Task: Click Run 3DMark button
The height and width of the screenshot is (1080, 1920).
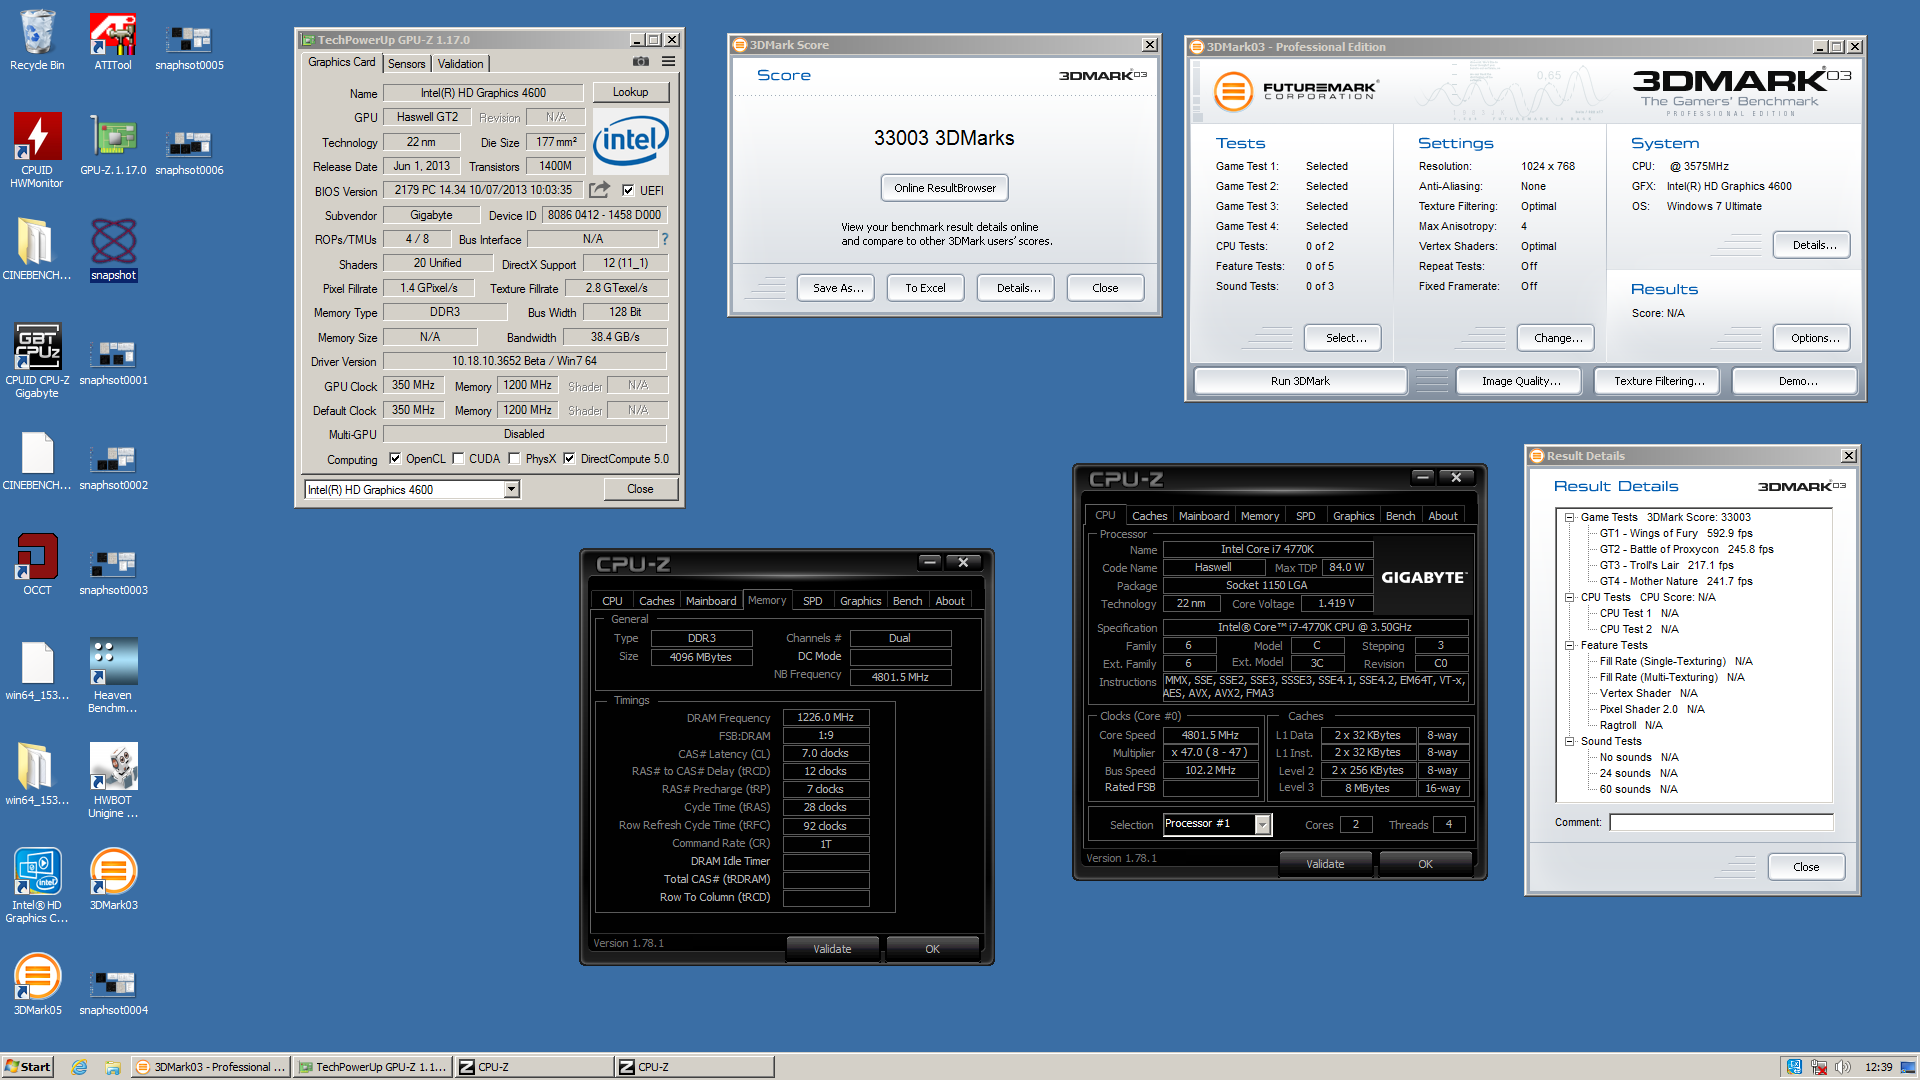Action: pos(1300,381)
